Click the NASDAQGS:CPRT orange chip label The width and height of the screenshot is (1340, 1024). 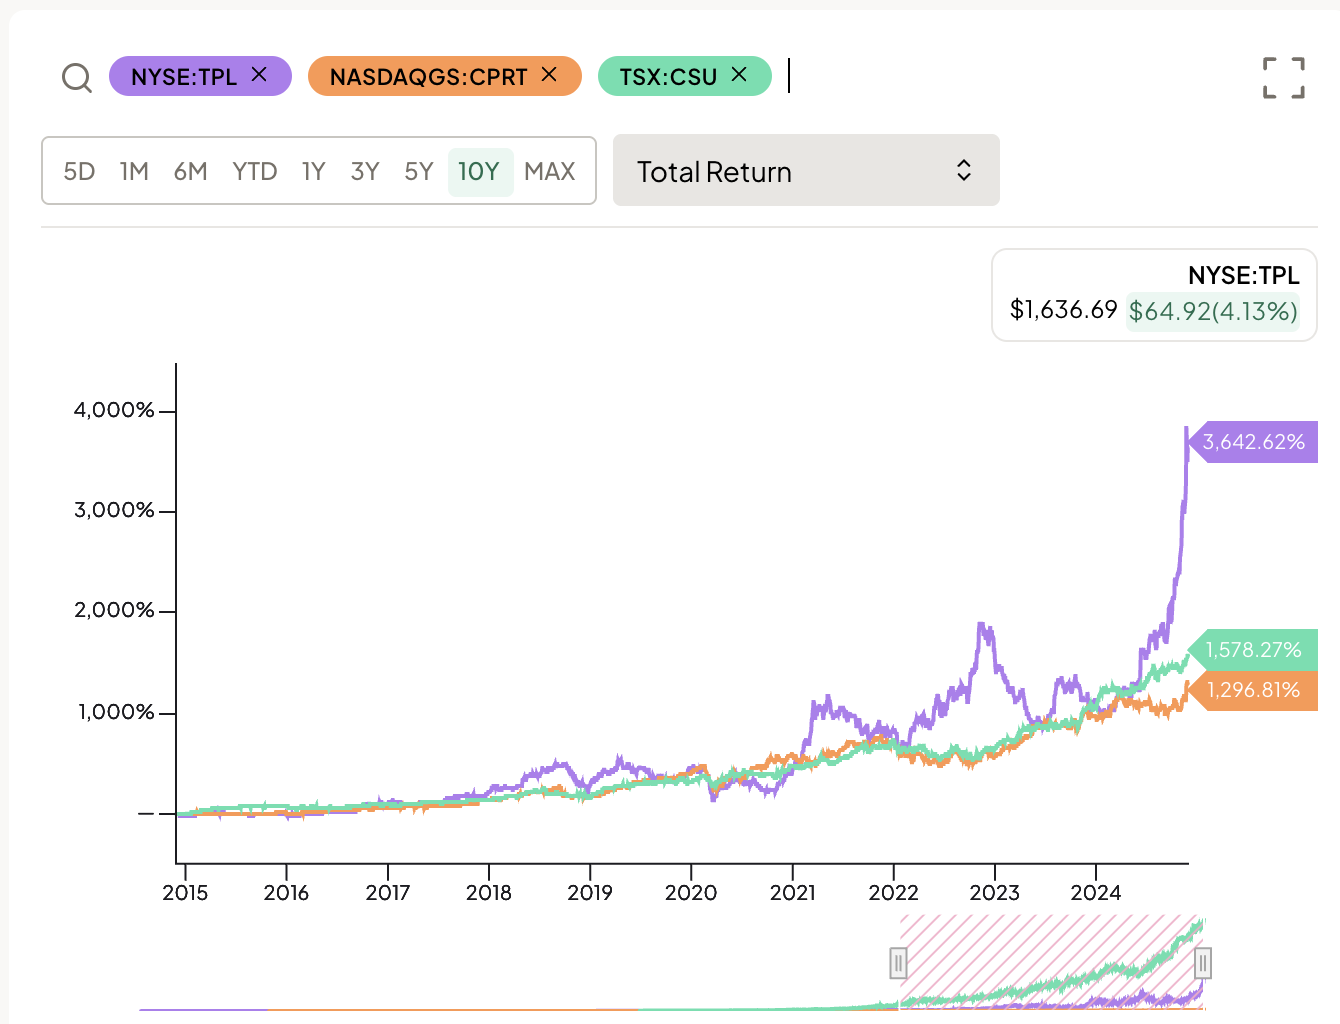point(429,77)
